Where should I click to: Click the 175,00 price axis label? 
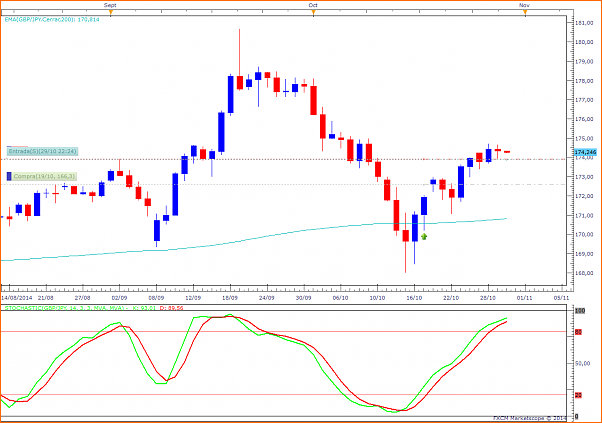[x=584, y=138]
